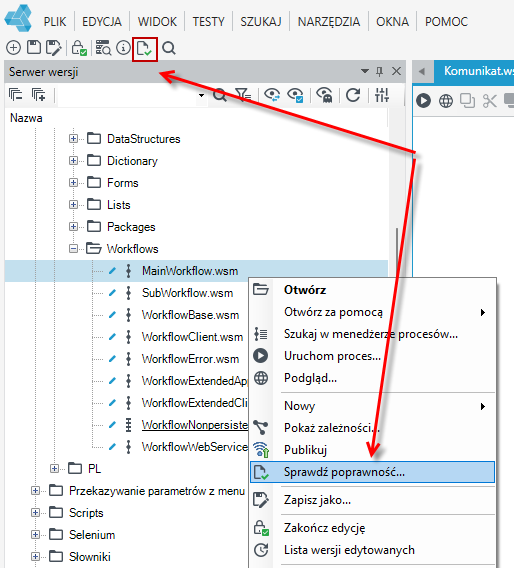514x568 pixels.
Task: Click the filter funnel icon
Action: coord(243,95)
